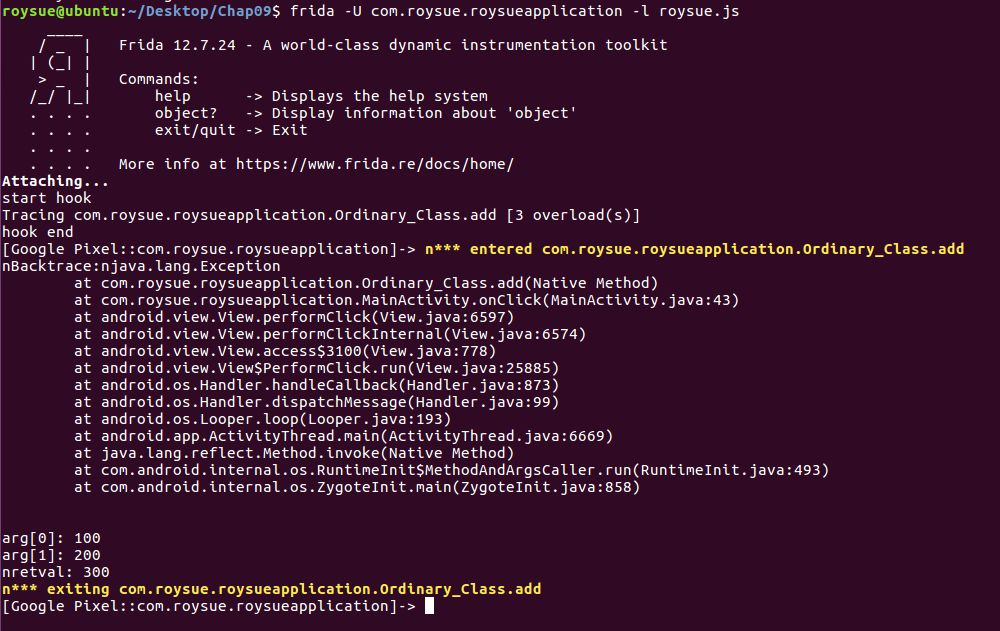Click the 'start hook' output line
The width and height of the screenshot is (1000, 631).
[x=46, y=198]
